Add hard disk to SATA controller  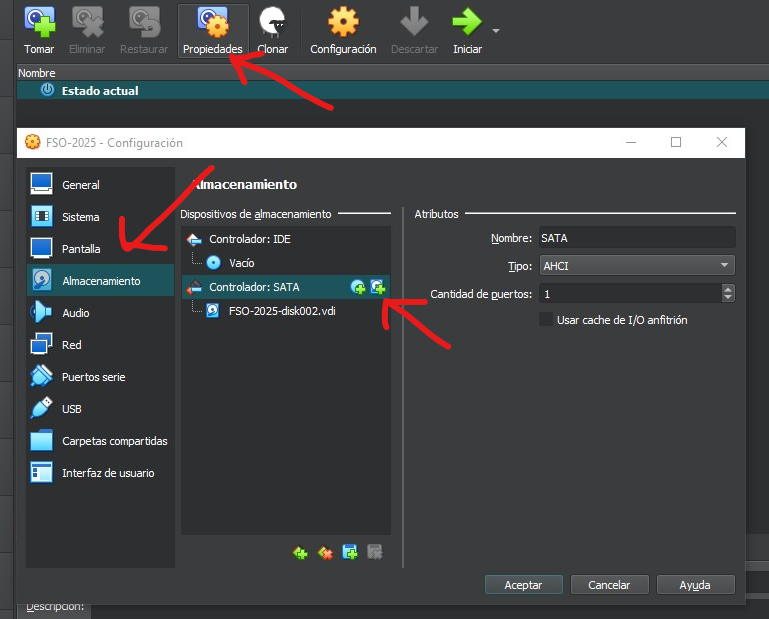point(377,287)
